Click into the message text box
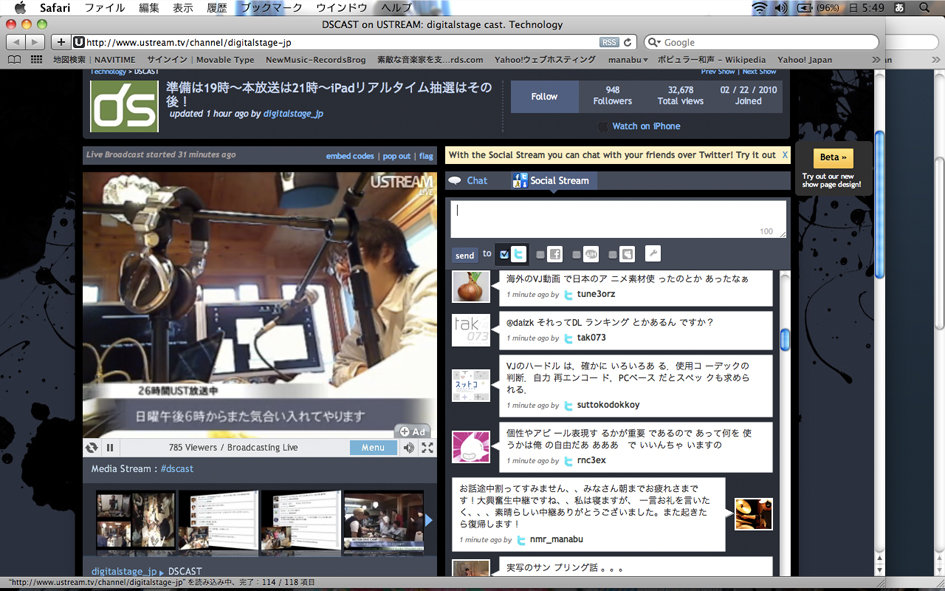The width and height of the screenshot is (945, 591). (x=618, y=219)
